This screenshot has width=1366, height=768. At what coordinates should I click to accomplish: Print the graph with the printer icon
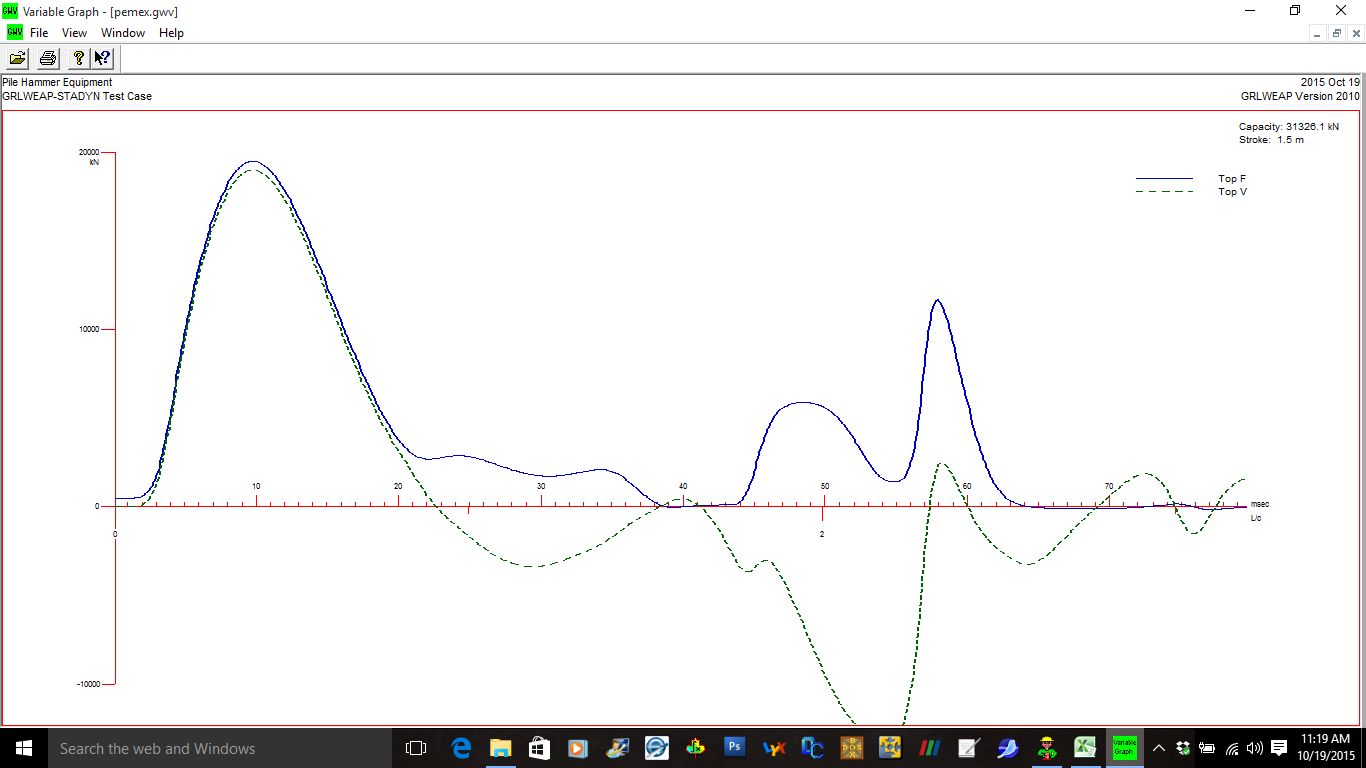tap(46, 58)
